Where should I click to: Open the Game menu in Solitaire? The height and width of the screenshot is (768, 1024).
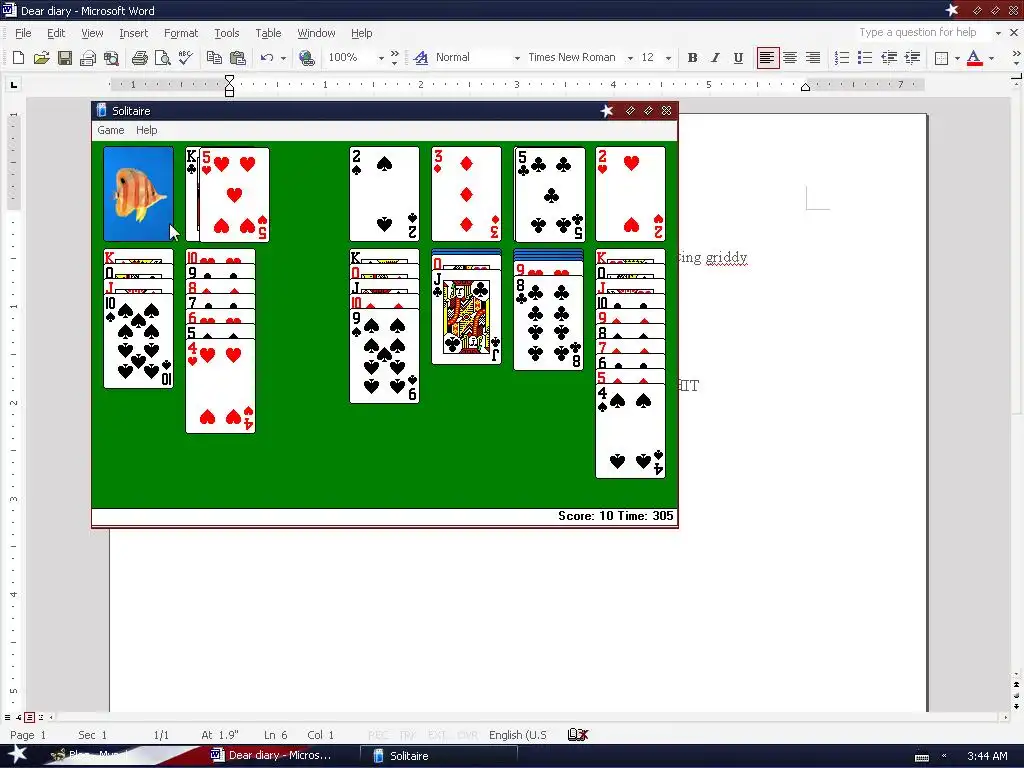110,130
